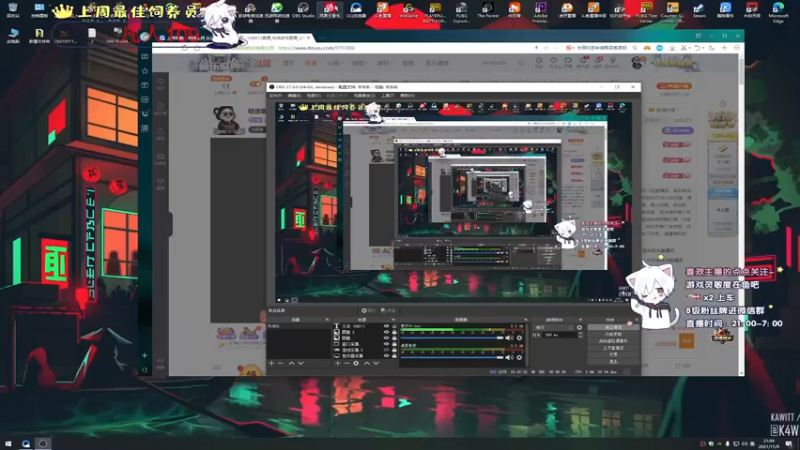Viewport: 800px width, 450px height.
Task: Open OBS Studio desktop shortcut
Action: (x=303, y=10)
